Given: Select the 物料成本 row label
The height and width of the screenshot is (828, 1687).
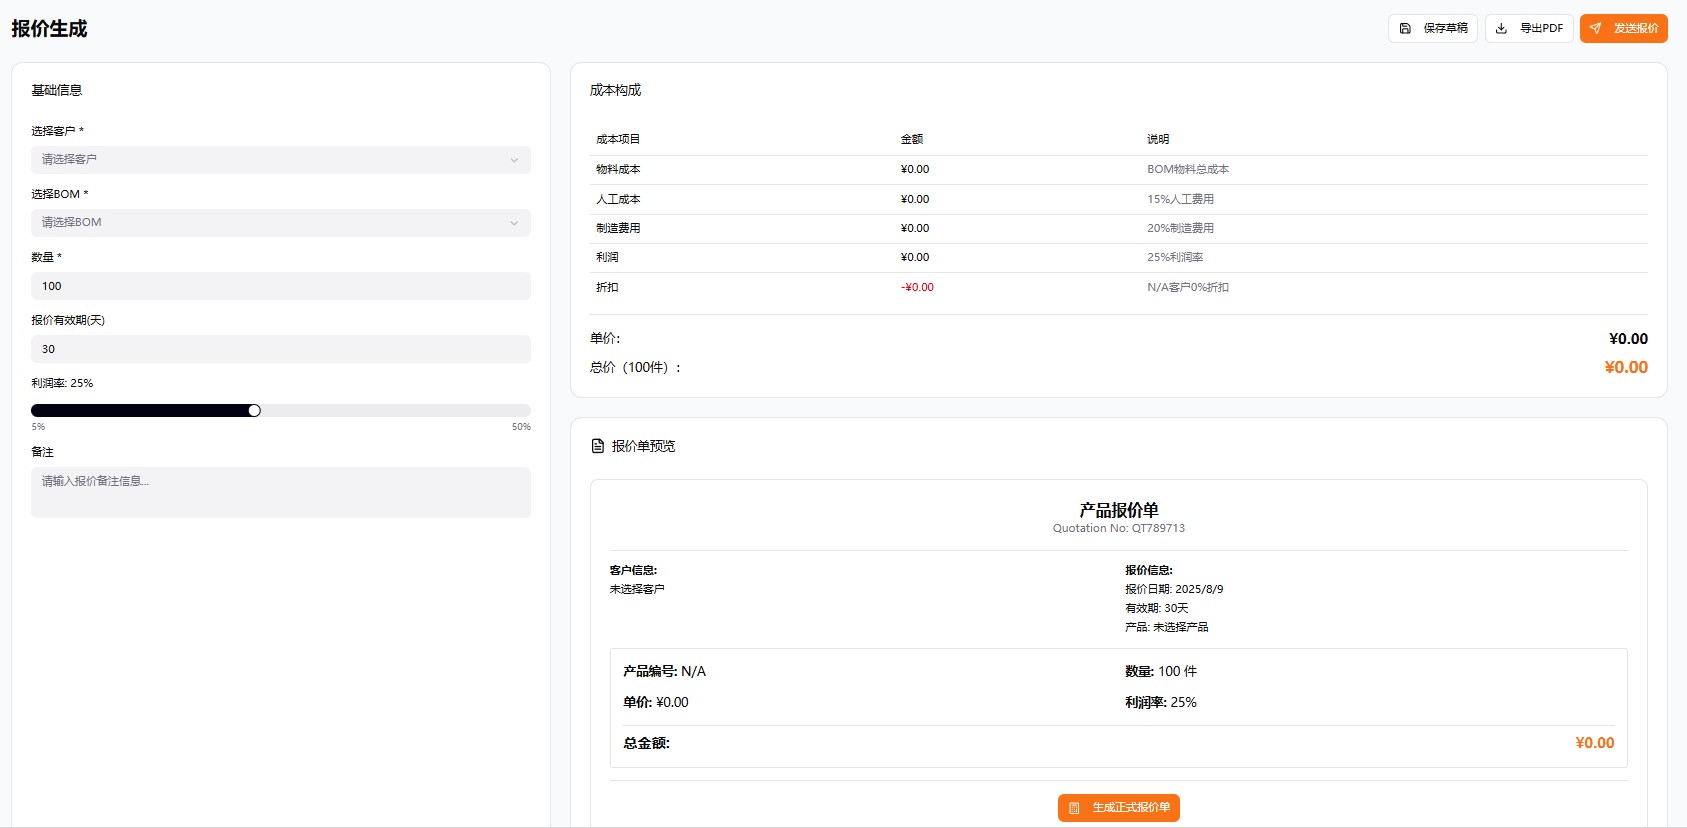Looking at the screenshot, I should 618,170.
